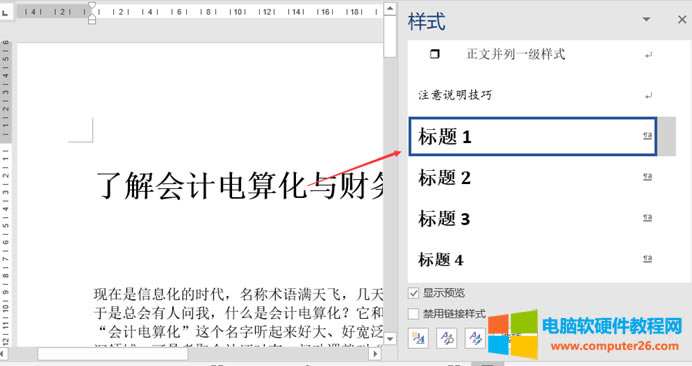Click the vertical scrollbar thumb of document
The height and width of the screenshot is (366, 692).
coord(390,37)
